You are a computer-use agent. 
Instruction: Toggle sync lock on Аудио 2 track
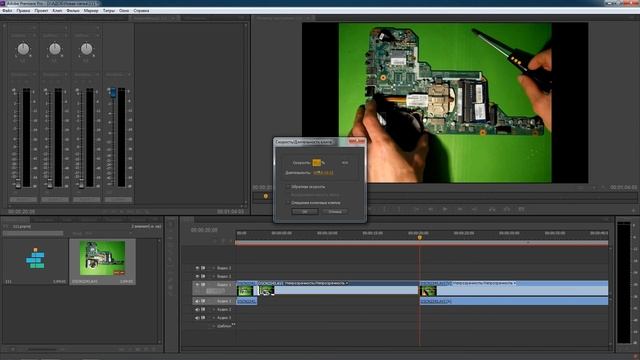tap(203, 309)
